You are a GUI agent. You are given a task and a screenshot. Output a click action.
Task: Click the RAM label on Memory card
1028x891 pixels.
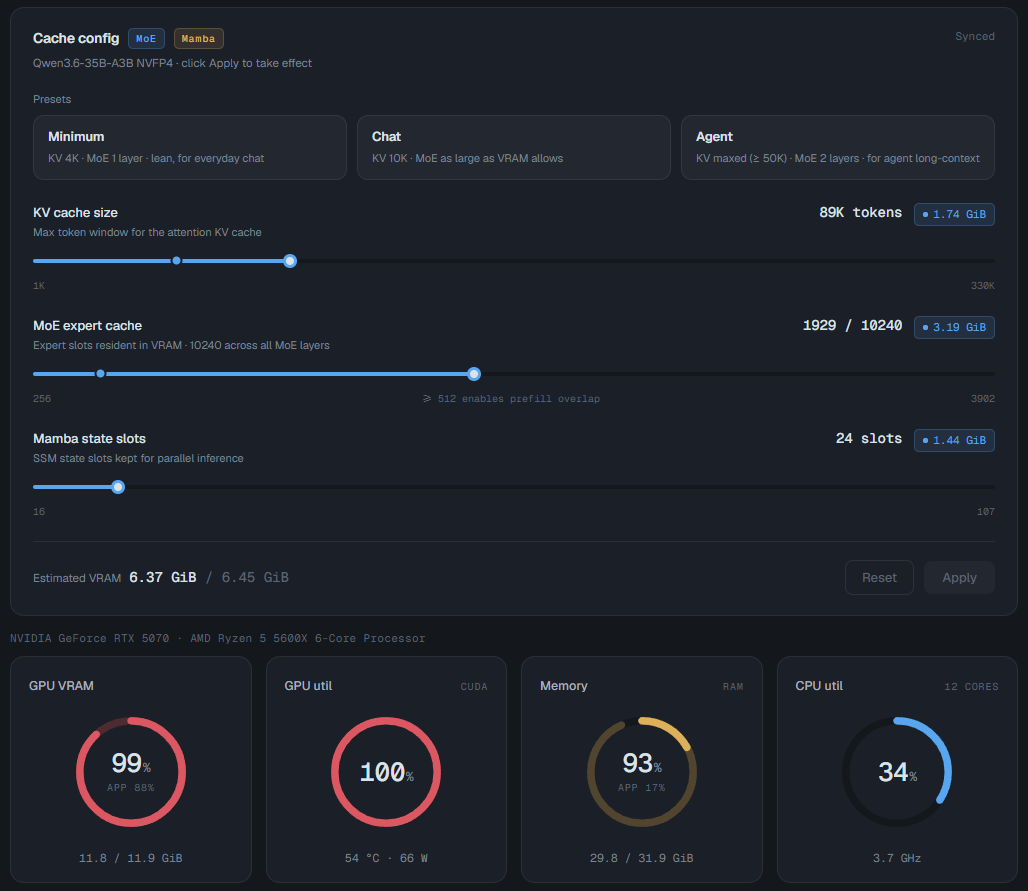pos(733,686)
